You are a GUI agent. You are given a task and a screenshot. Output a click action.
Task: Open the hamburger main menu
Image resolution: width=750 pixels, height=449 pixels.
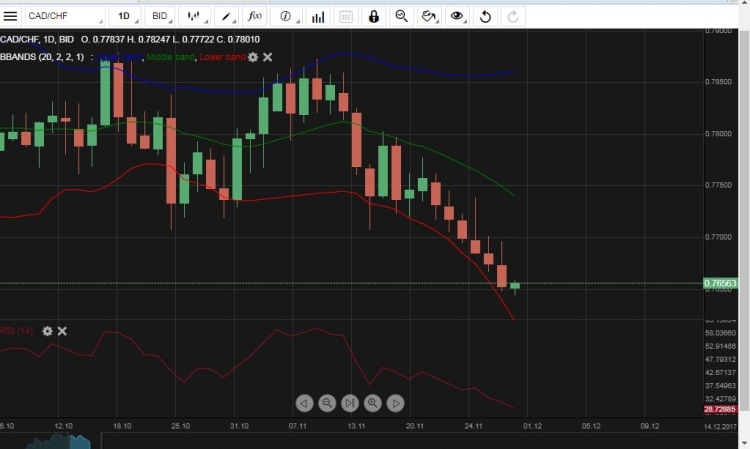11,16
